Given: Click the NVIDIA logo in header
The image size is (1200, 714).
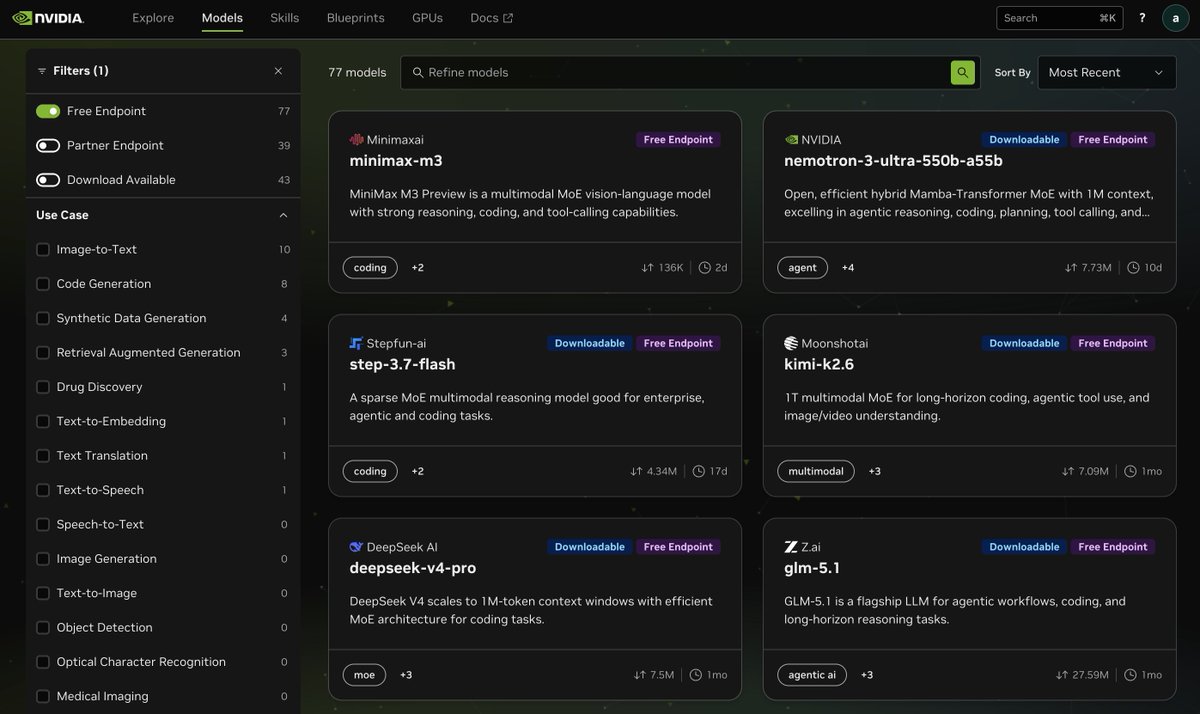Looking at the screenshot, I should (48, 18).
